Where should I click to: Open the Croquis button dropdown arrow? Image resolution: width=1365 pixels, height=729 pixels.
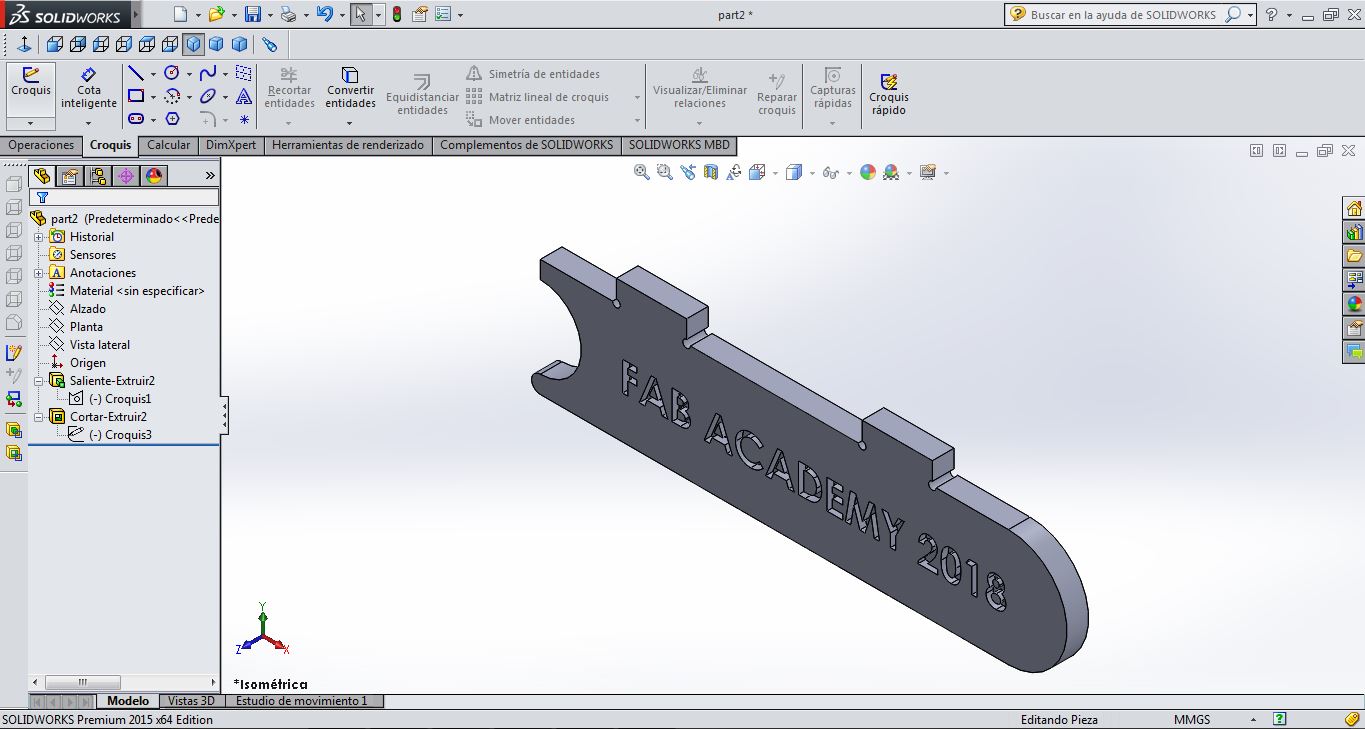pyautogui.click(x=31, y=123)
